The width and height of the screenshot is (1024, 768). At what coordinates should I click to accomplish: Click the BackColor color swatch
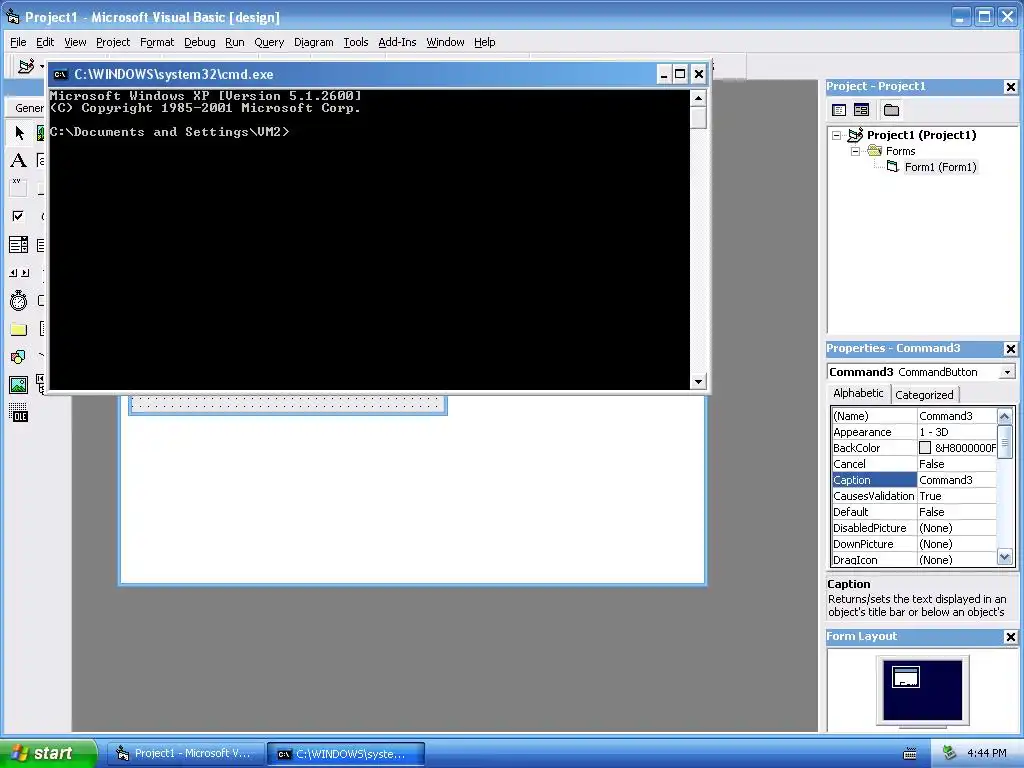click(x=925, y=448)
